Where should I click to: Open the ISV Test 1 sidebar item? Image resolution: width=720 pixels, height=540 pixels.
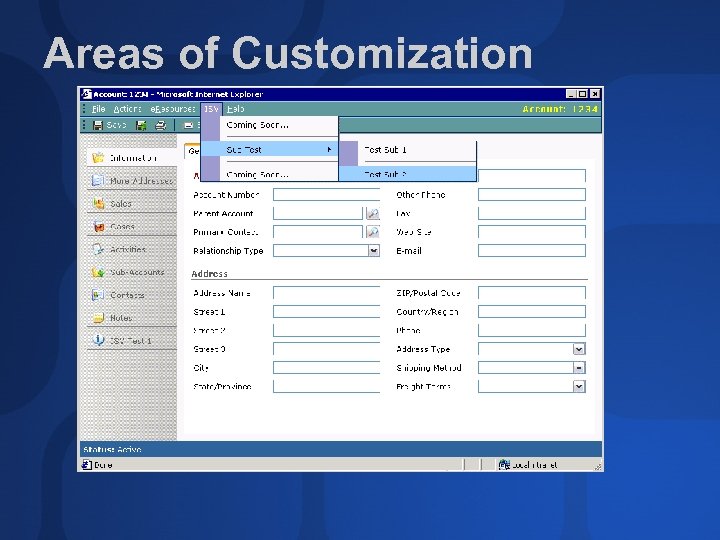(x=132, y=341)
